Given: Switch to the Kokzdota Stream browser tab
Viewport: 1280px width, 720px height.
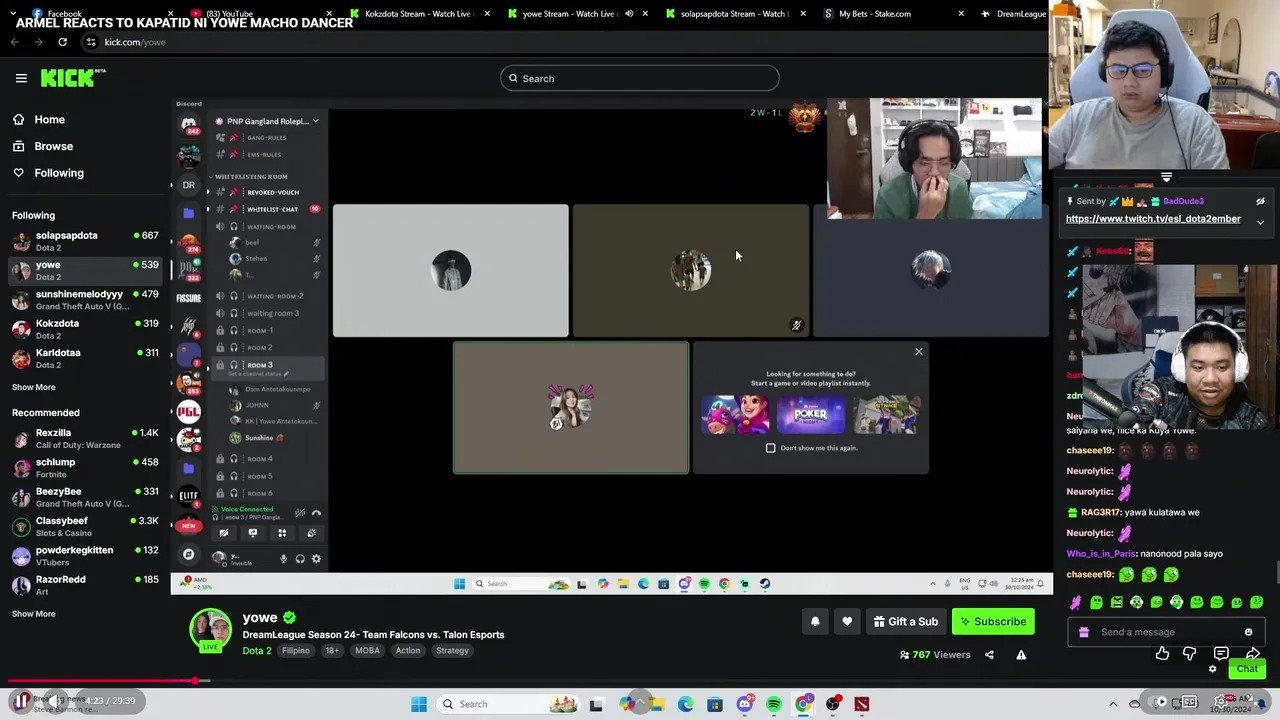Looking at the screenshot, I should [x=419, y=14].
